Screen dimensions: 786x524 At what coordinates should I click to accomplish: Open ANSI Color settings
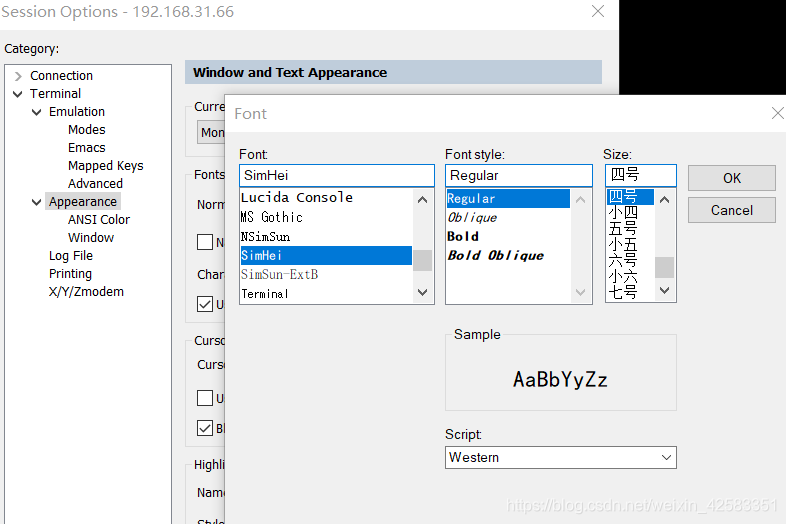point(99,220)
